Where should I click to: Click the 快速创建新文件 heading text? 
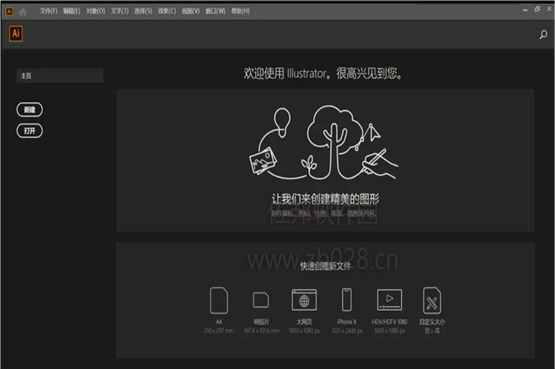click(325, 266)
